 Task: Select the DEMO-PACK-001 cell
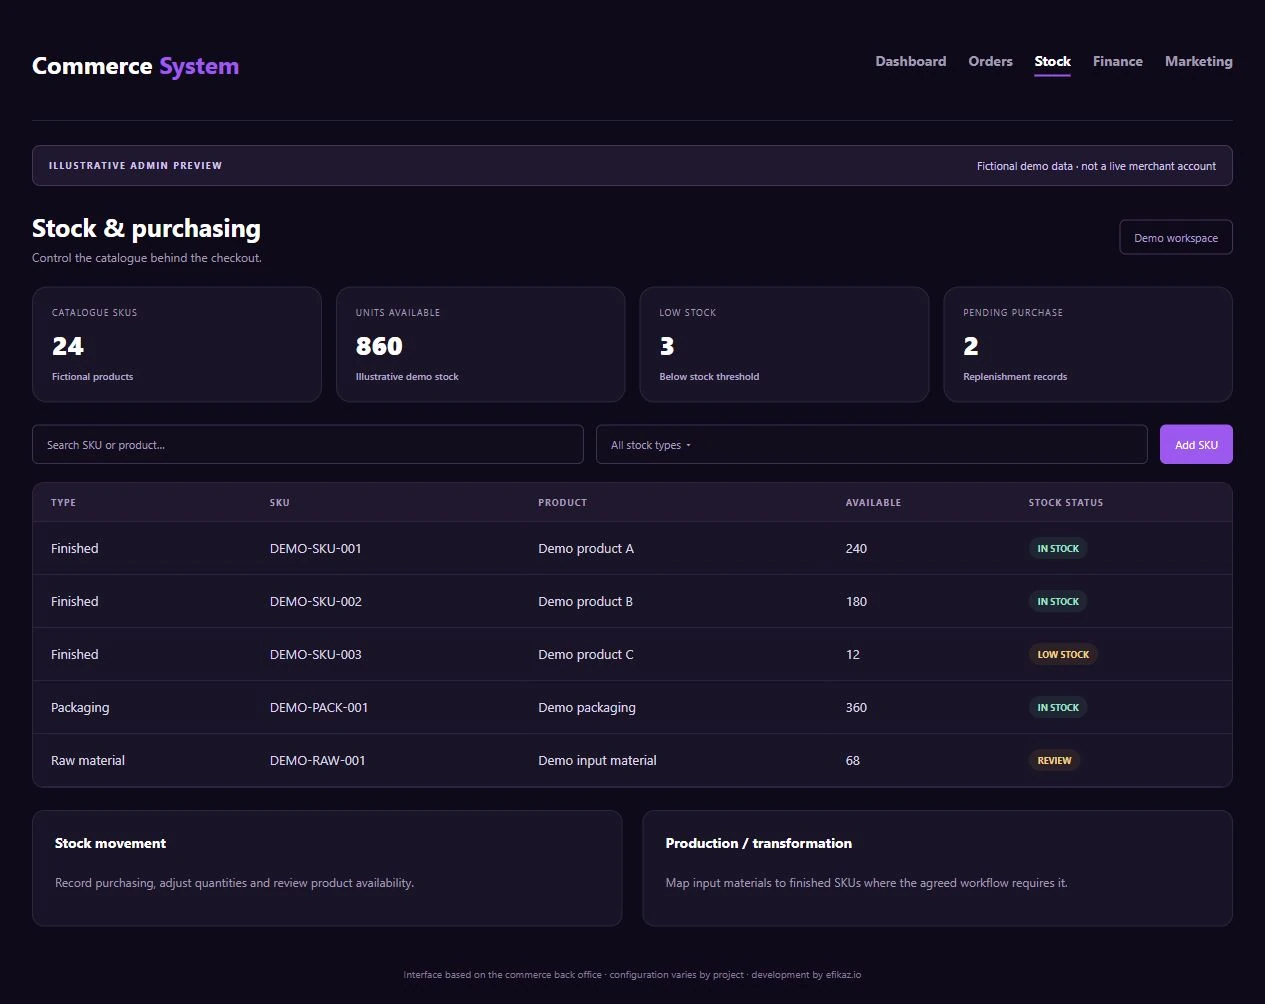[x=319, y=707]
